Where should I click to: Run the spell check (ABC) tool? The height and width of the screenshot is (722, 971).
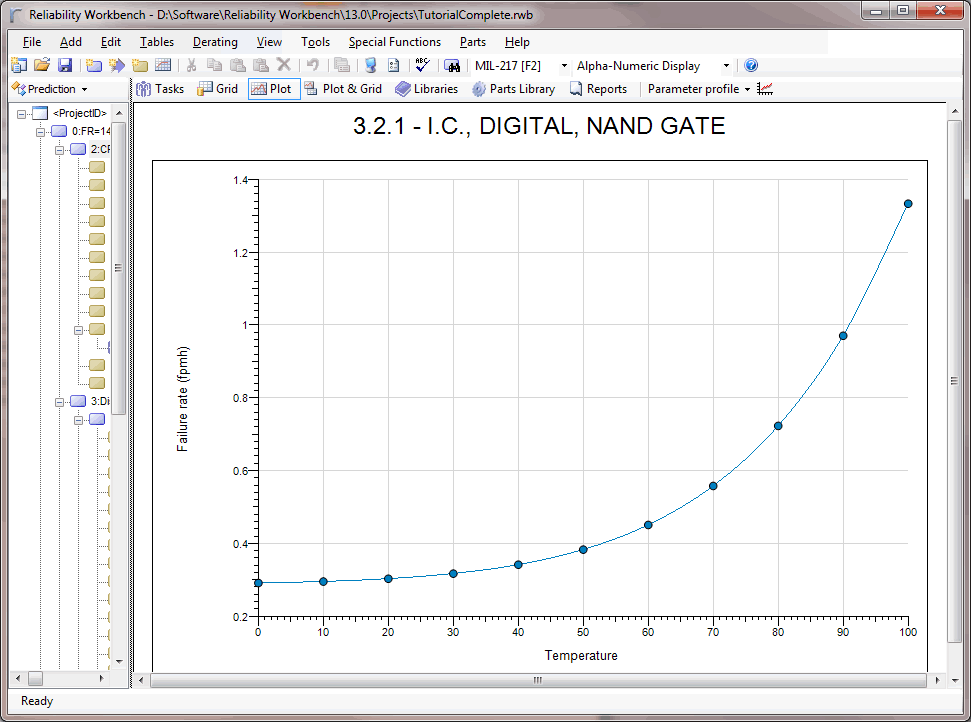tap(422, 66)
